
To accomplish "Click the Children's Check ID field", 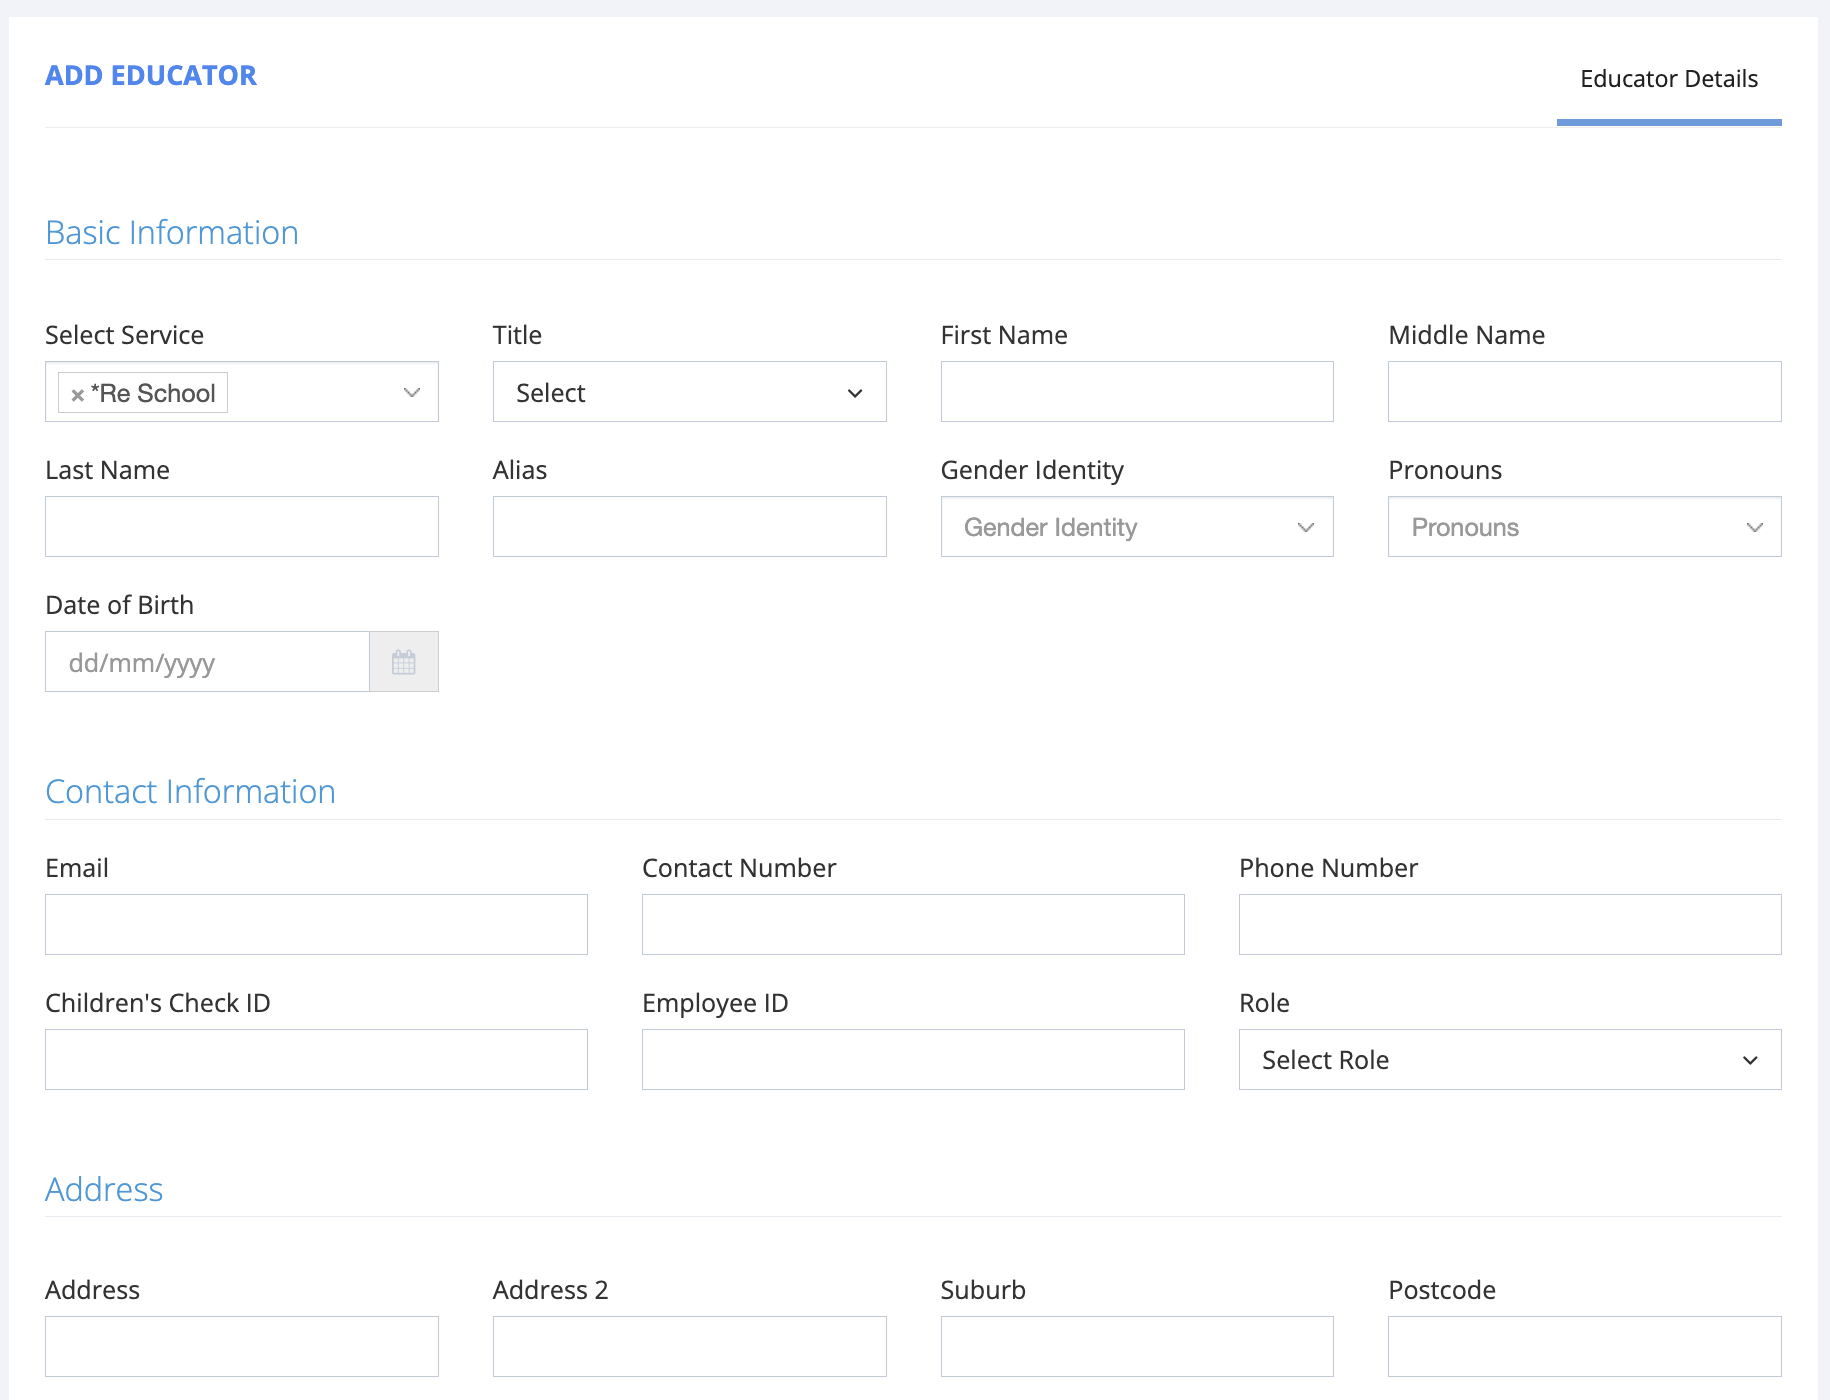I will coord(315,1059).
